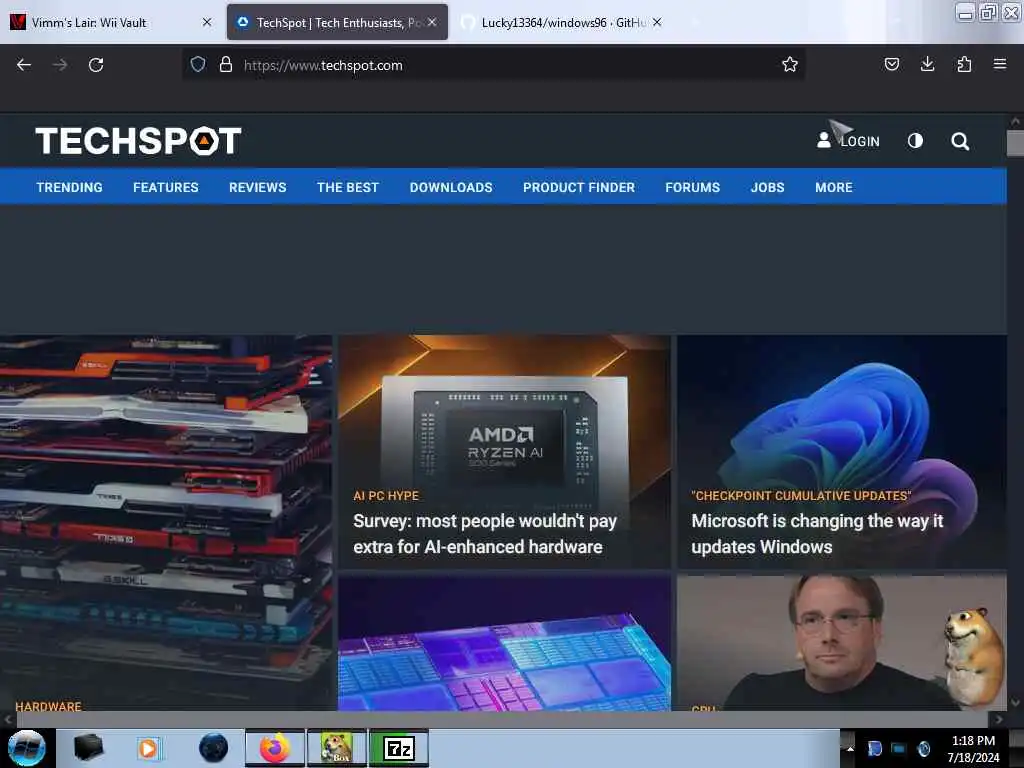The image size is (1024, 768).
Task: Open the hamster Box taskbar app
Action: click(x=336, y=748)
